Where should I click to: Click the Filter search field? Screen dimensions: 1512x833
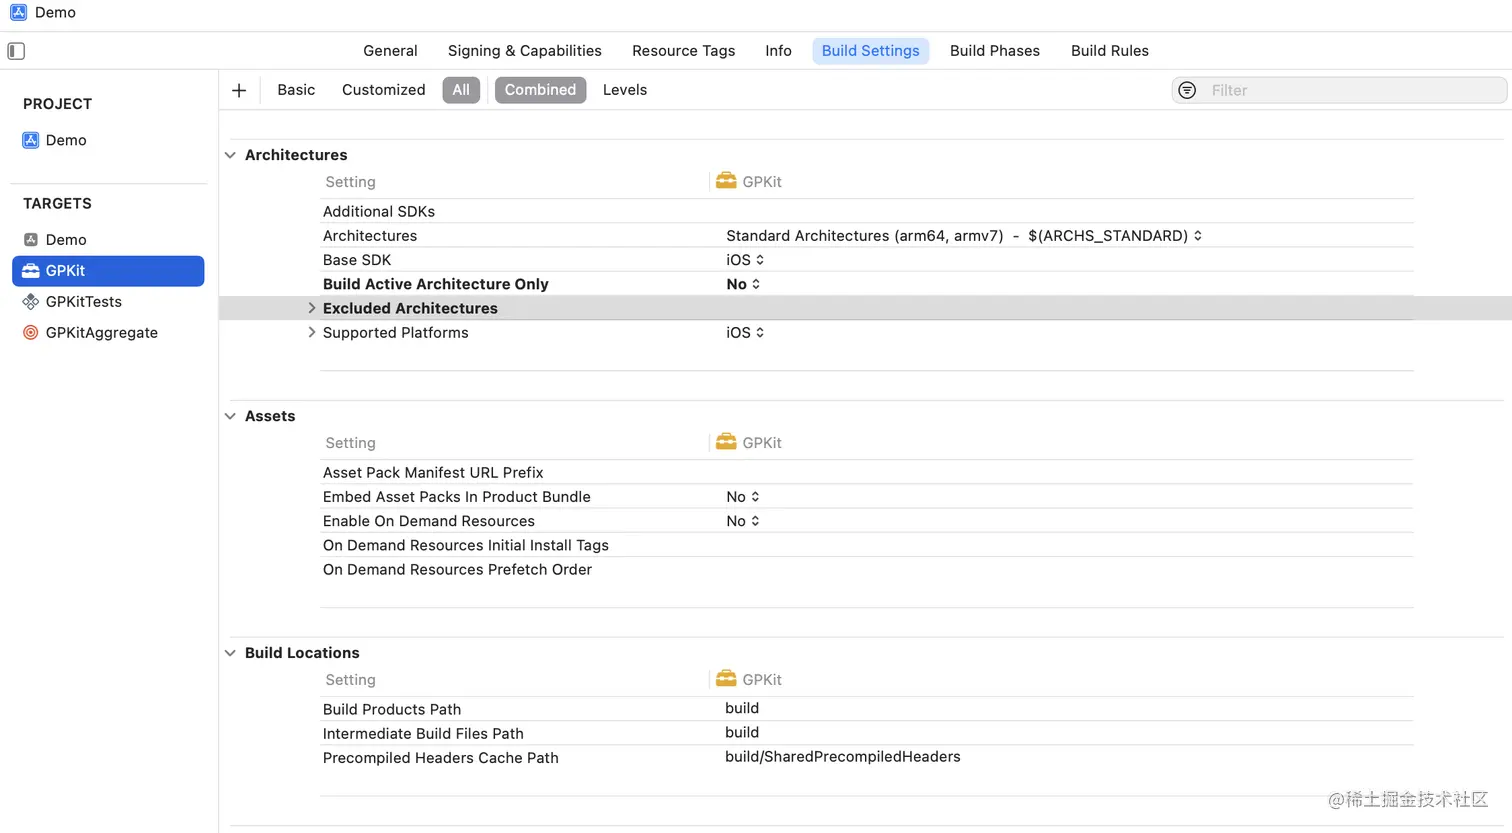pos(1350,90)
